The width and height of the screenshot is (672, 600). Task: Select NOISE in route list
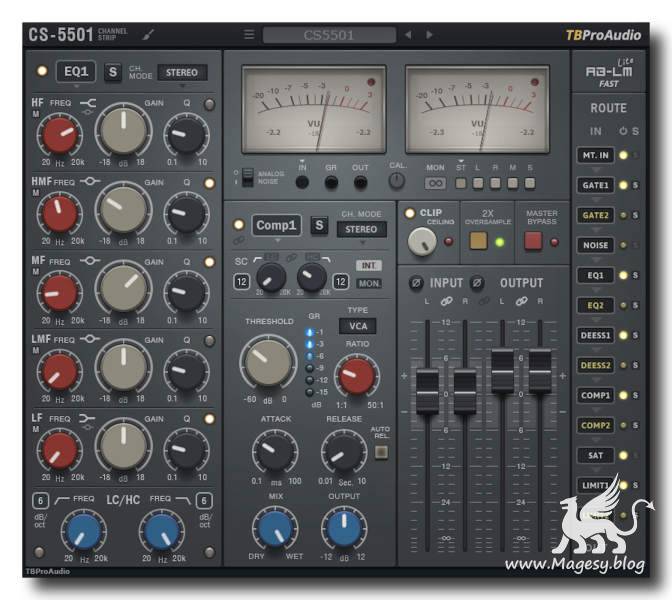(595, 245)
